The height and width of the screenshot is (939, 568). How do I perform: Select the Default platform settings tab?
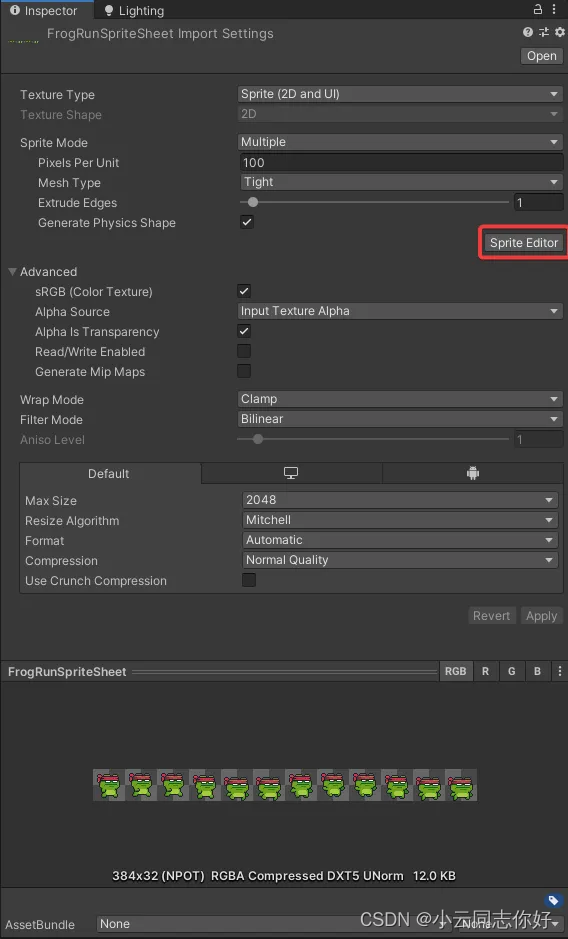(108, 473)
